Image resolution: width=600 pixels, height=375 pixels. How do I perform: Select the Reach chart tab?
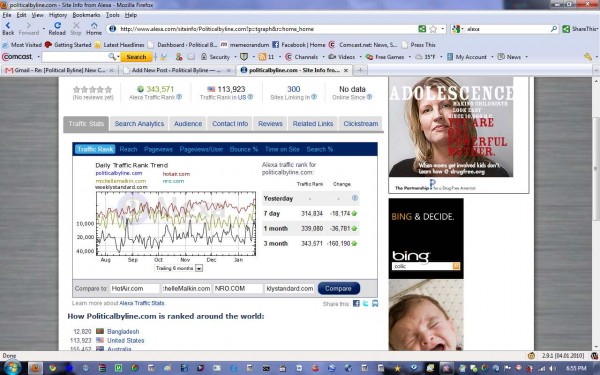click(x=128, y=149)
